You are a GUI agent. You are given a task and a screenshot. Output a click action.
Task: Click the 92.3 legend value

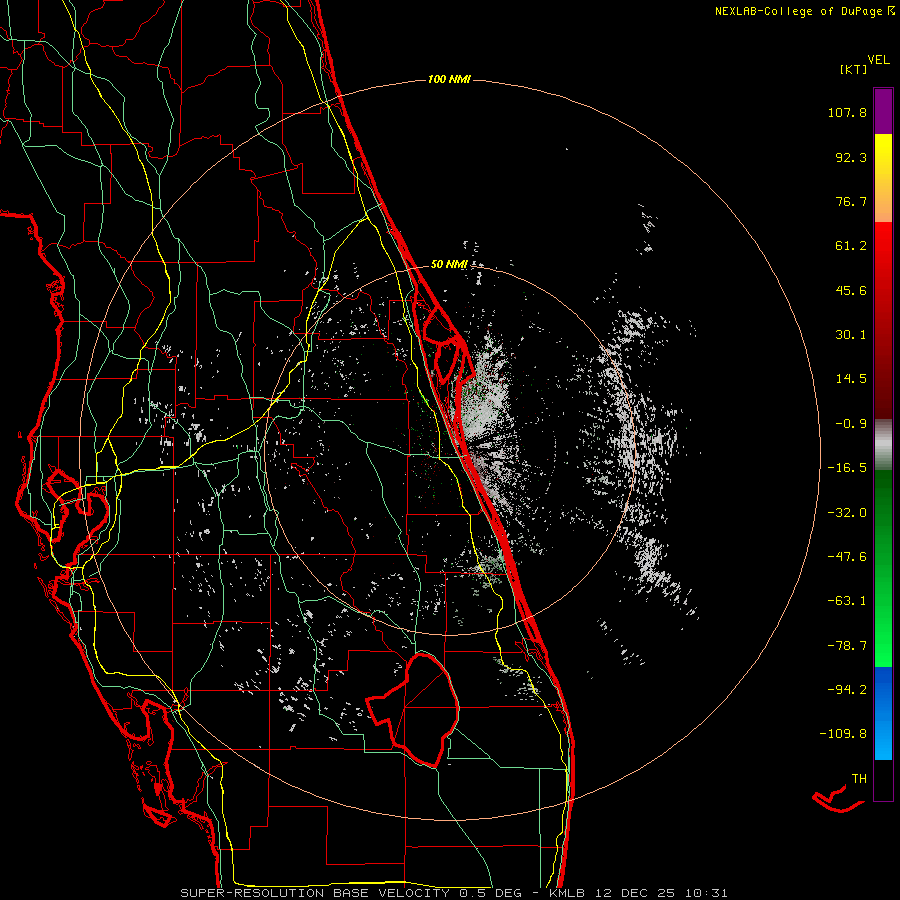(851, 157)
